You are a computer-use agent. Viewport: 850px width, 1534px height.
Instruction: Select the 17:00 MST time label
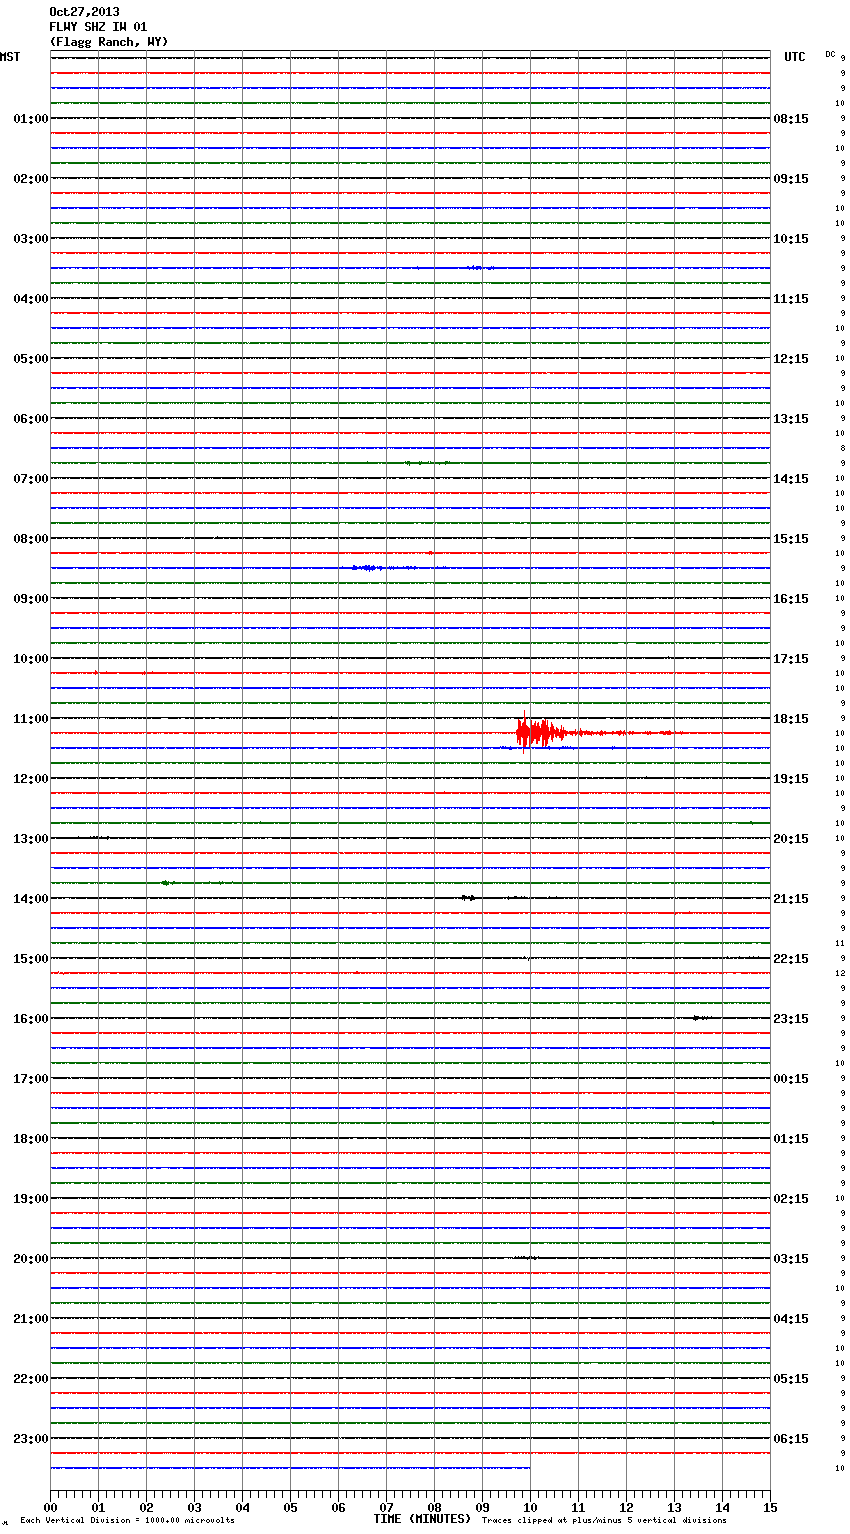tap(31, 1079)
